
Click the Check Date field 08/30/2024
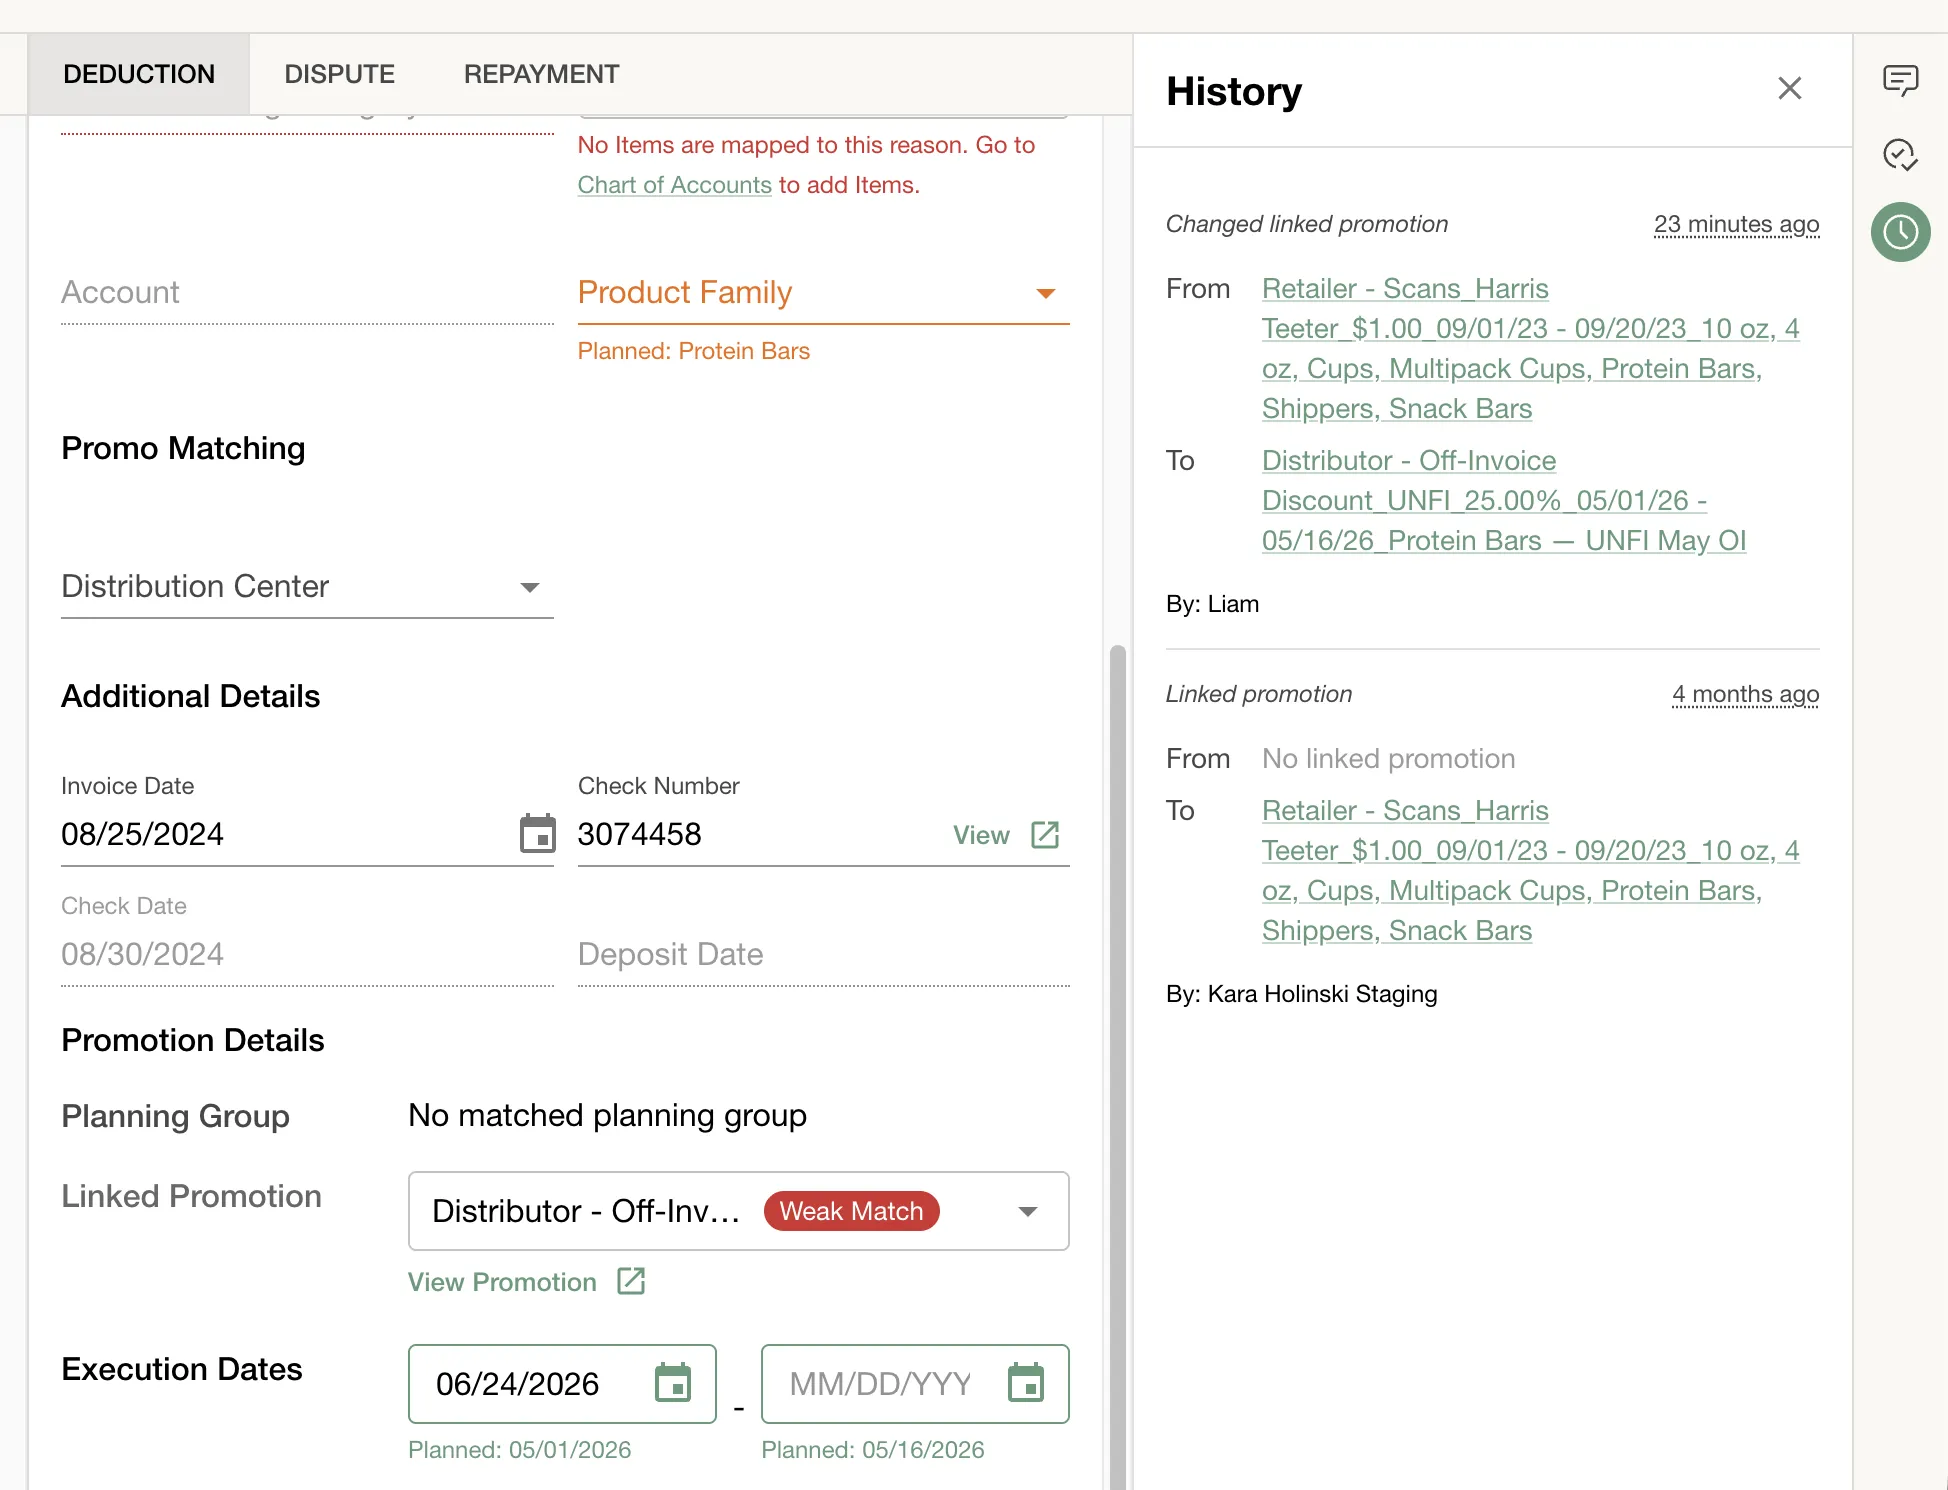[307, 954]
